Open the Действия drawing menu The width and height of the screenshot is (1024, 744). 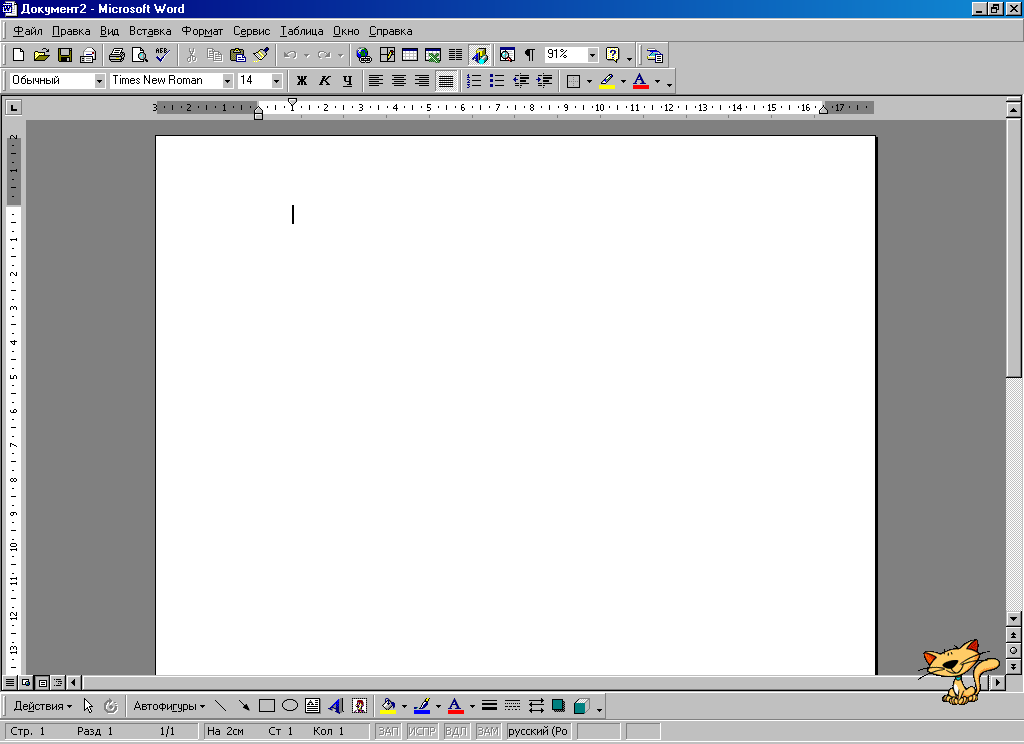pyautogui.click(x=42, y=706)
